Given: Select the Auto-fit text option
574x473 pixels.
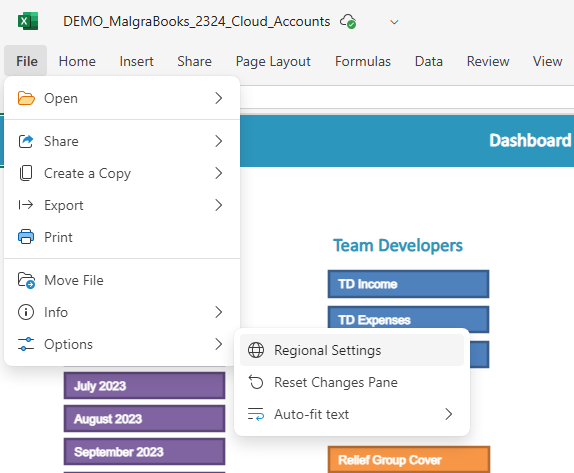Looking at the screenshot, I should (x=352, y=414).
